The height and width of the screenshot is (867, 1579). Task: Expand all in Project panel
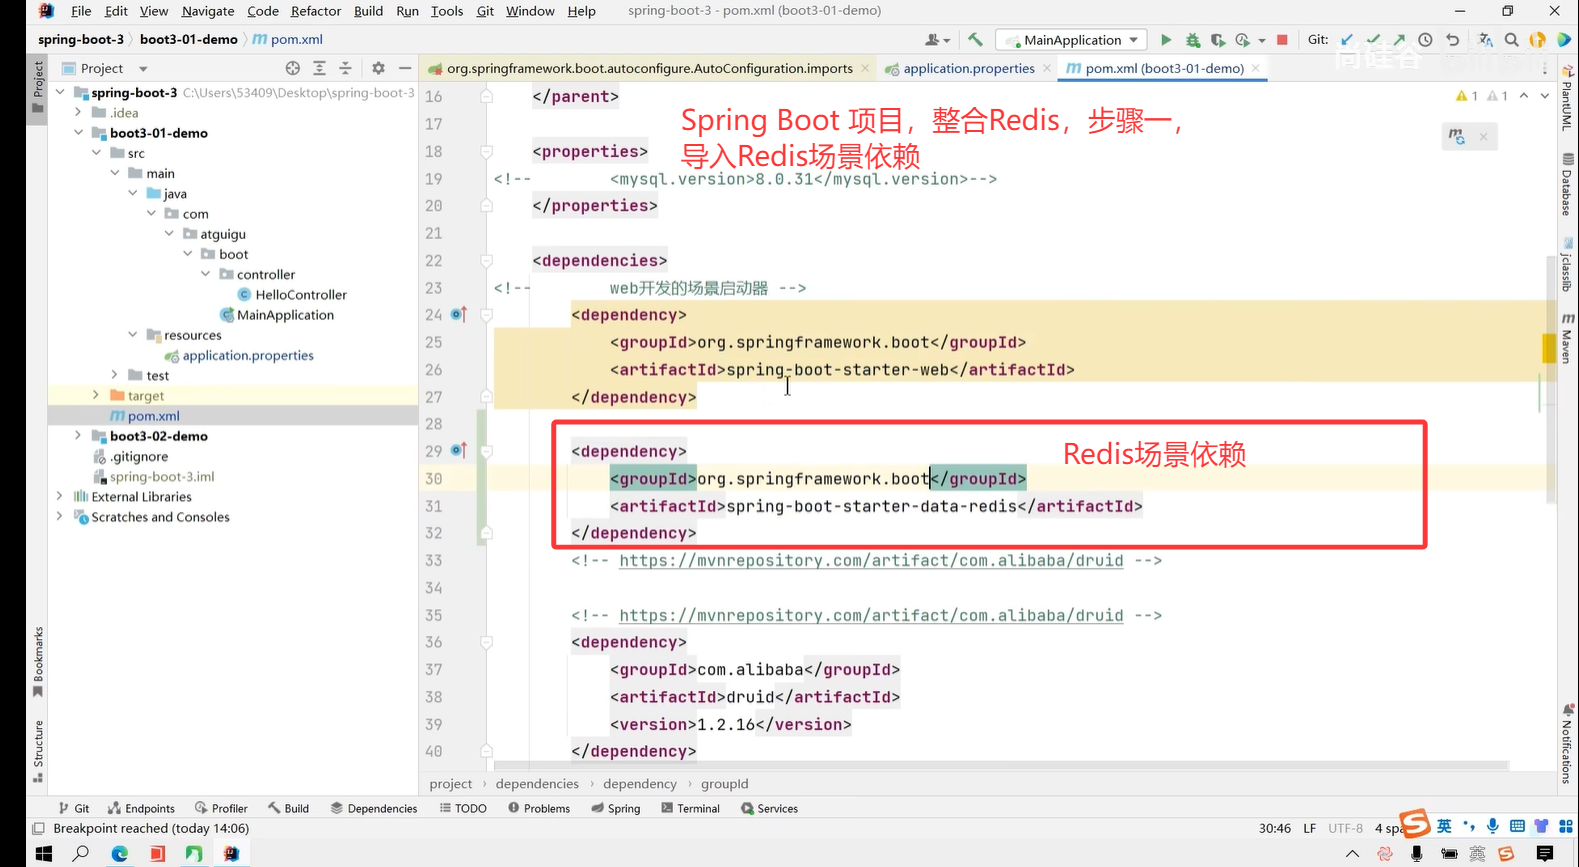(319, 68)
